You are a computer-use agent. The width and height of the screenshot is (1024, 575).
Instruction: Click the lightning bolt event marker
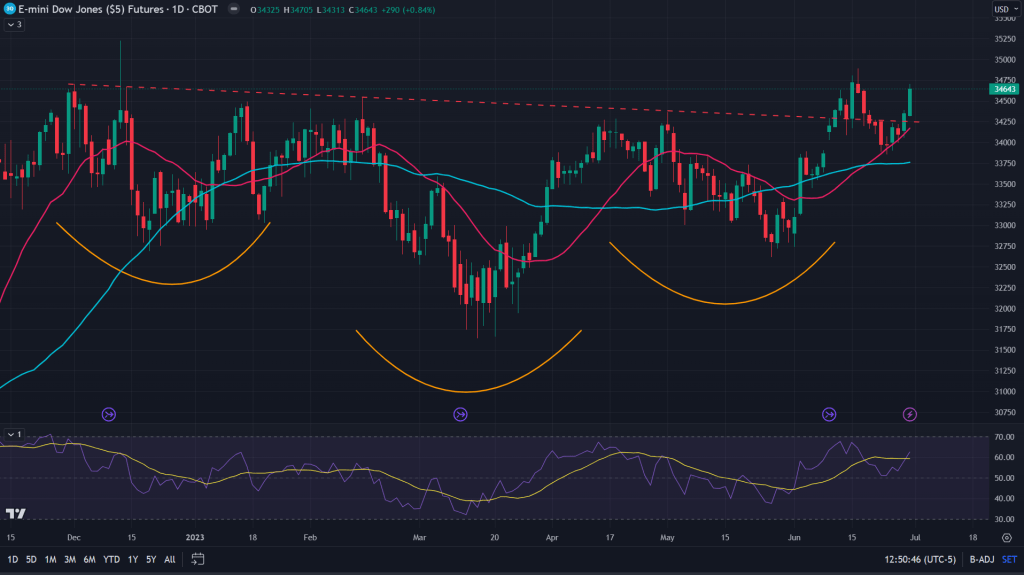pyautogui.click(x=910, y=414)
